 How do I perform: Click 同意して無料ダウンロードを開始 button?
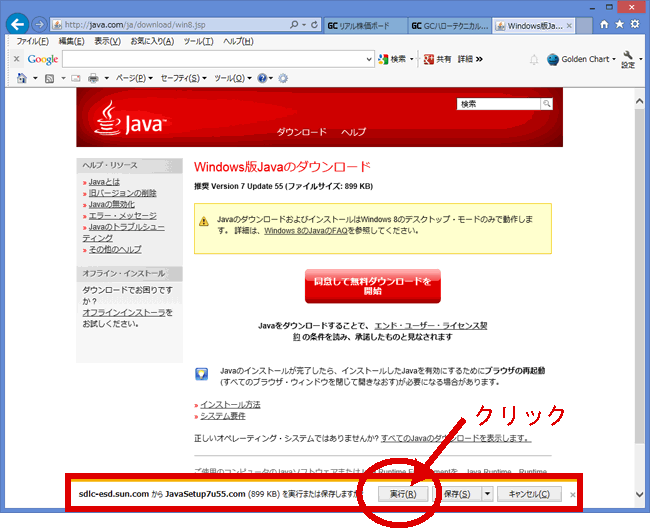[x=373, y=286]
